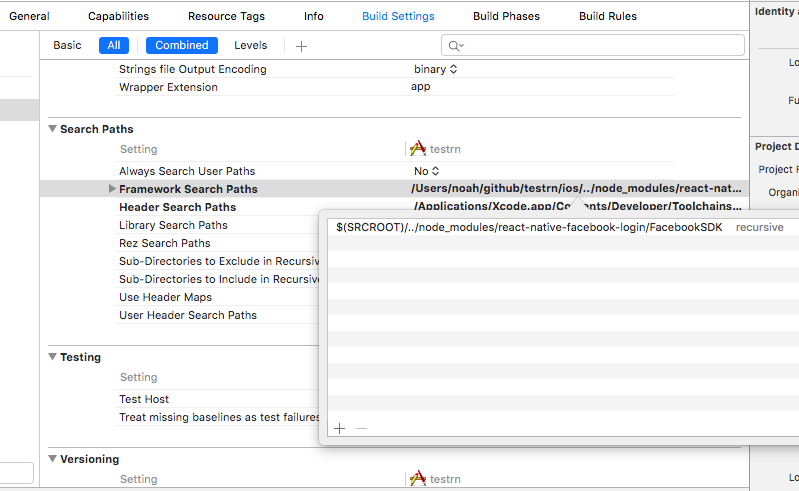Click the testrn target icon under Search Paths
The image size is (799, 491).
tap(418, 149)
